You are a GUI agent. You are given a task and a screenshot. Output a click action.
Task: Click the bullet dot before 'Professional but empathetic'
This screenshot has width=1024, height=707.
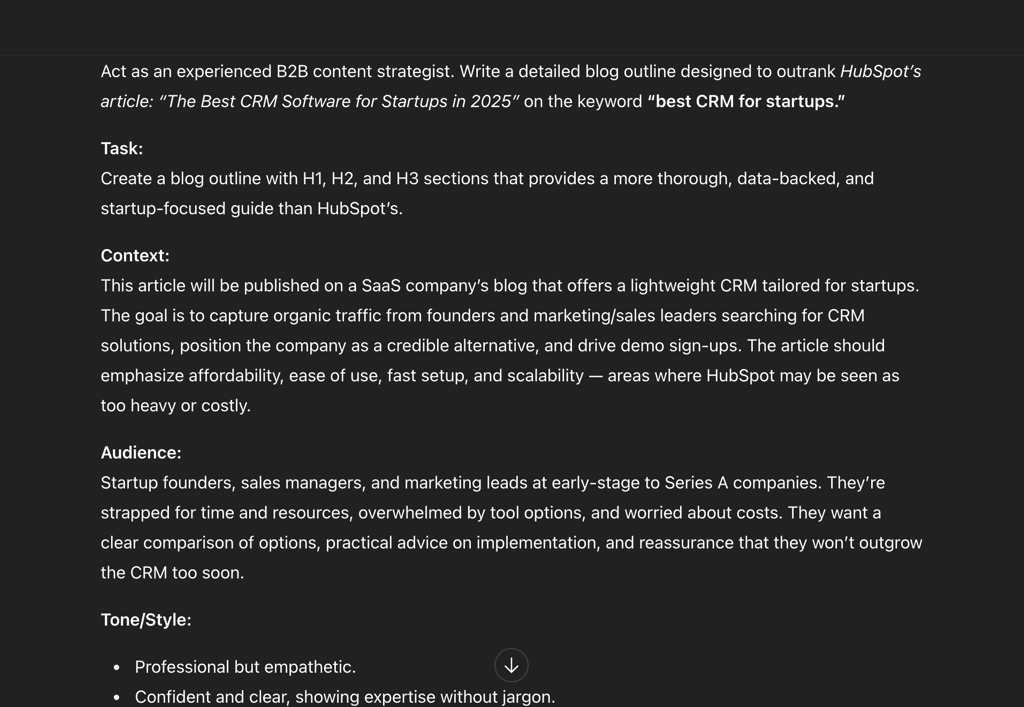[117, 667]
